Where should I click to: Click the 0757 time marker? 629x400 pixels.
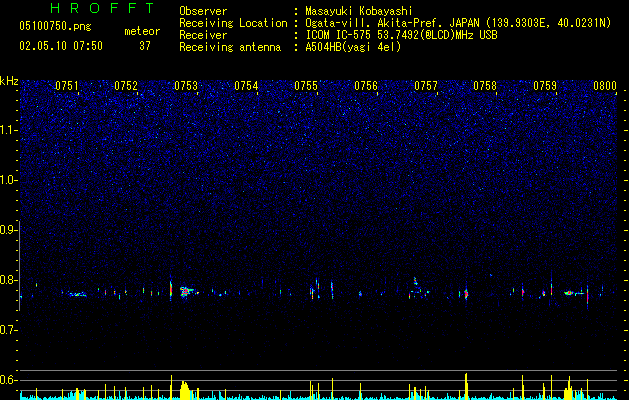point(426,86)
